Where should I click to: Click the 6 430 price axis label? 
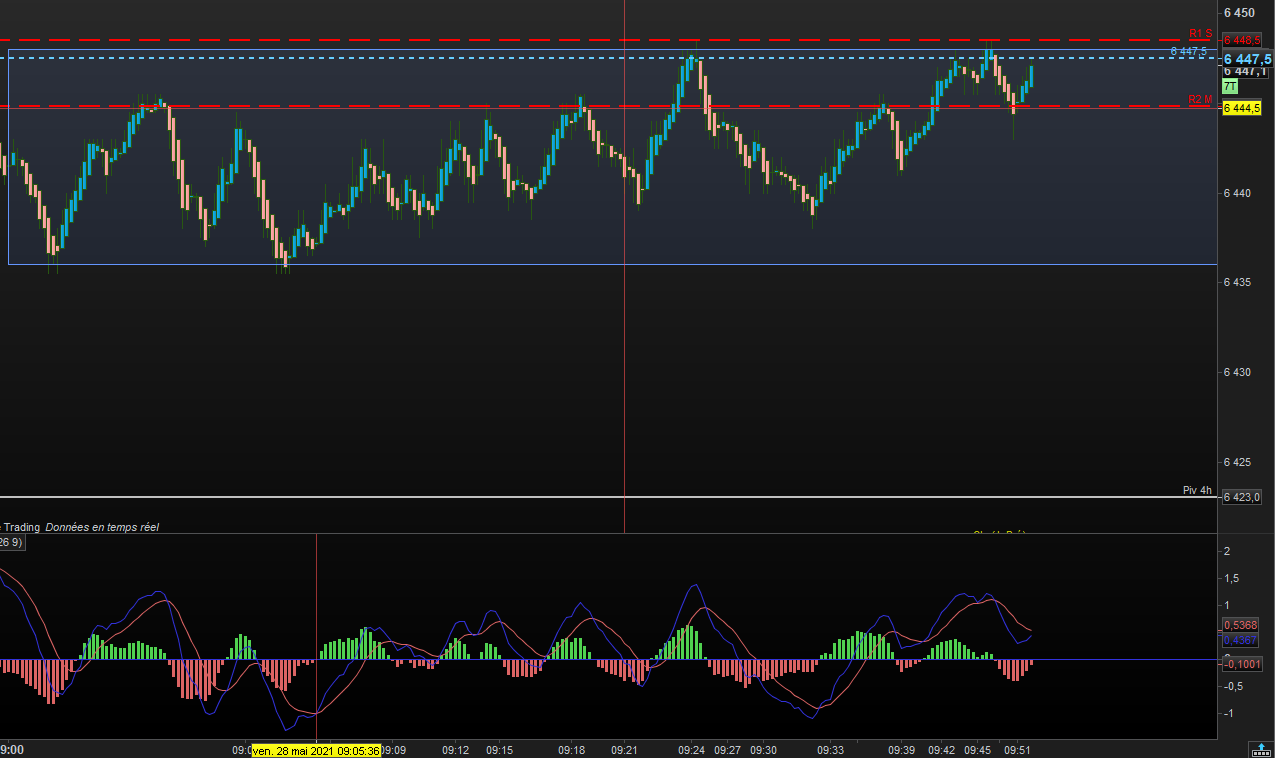point(1239,373)
